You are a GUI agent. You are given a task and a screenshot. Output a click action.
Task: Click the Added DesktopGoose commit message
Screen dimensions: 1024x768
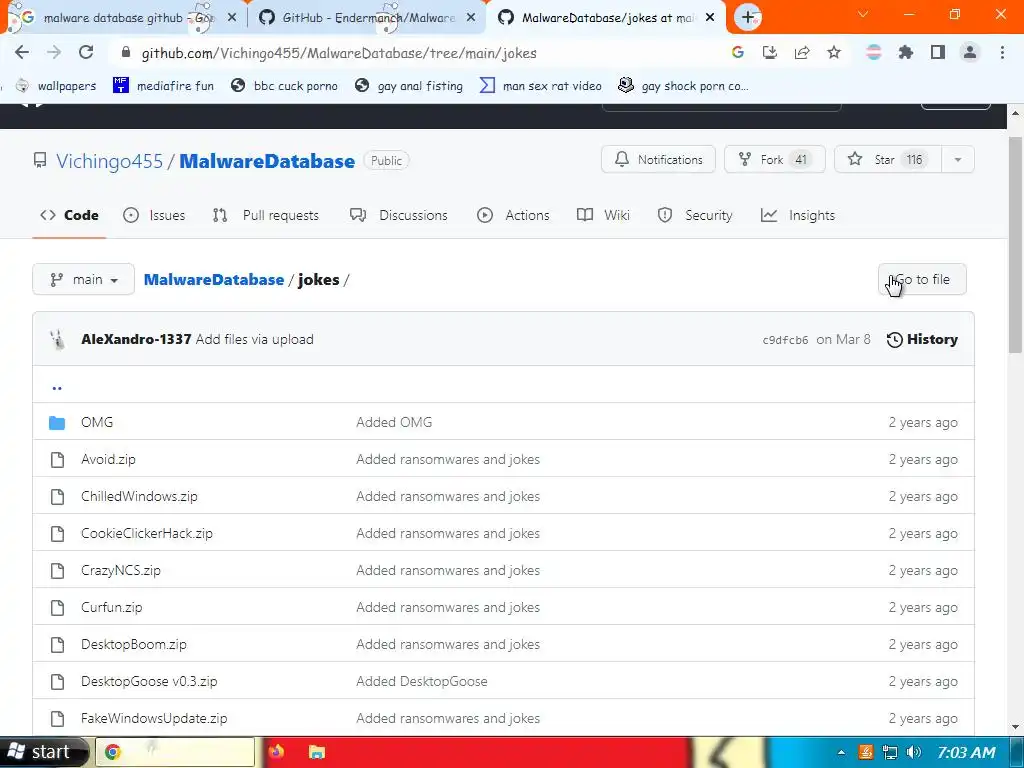tap(422, 682)
